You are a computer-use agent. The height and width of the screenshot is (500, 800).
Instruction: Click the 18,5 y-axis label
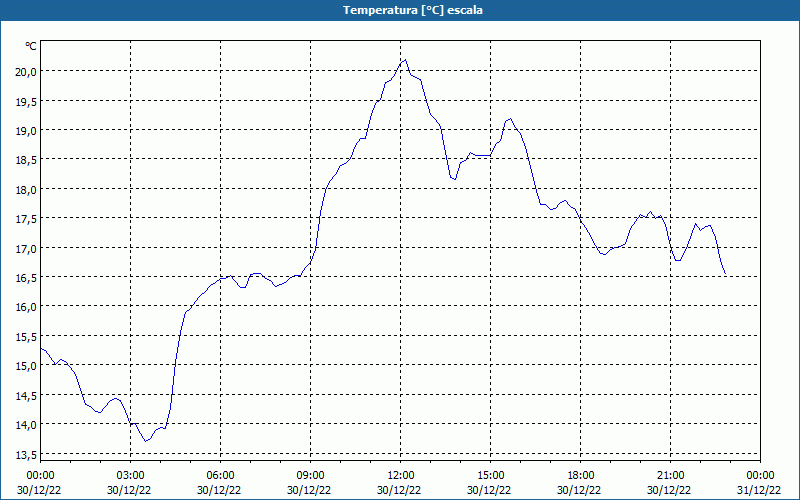[x=27, y=160]
